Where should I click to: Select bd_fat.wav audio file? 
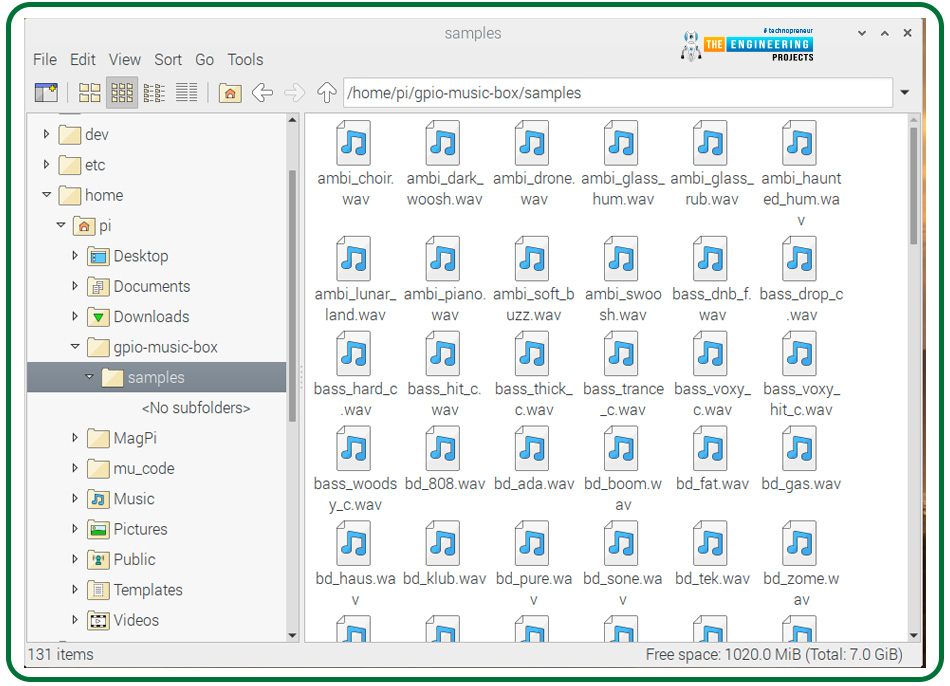711,459
